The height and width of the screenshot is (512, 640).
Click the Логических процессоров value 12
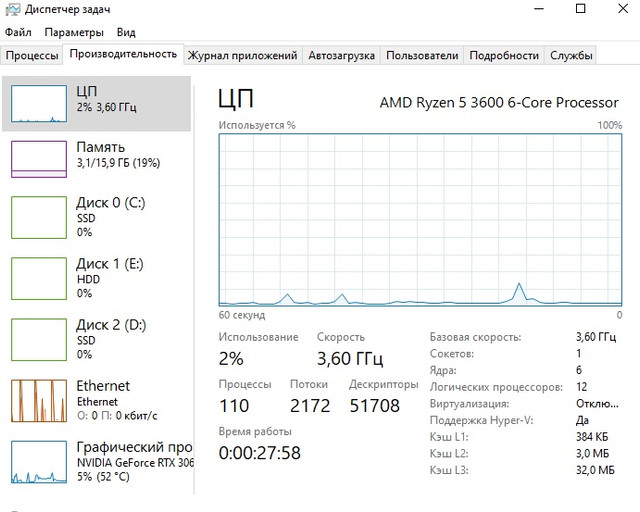point(582,387)
